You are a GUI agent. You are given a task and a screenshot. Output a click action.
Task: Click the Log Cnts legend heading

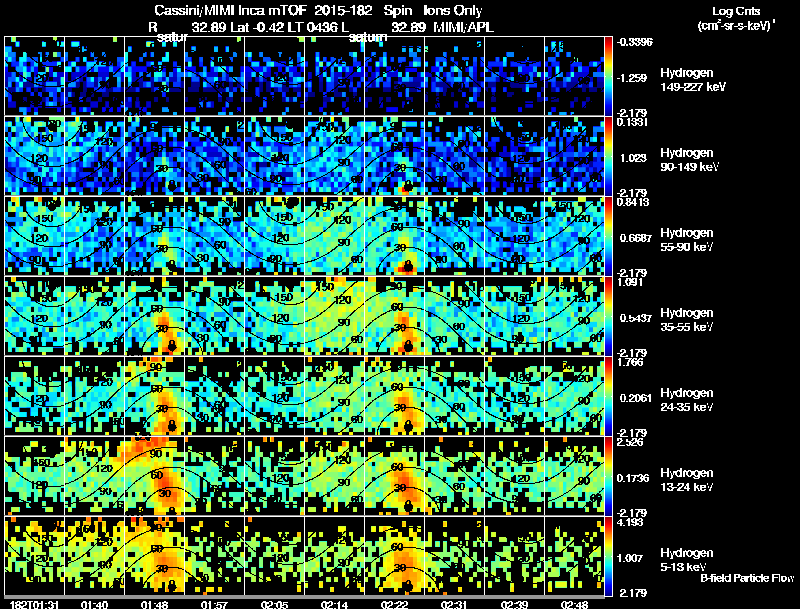point(736,11)
